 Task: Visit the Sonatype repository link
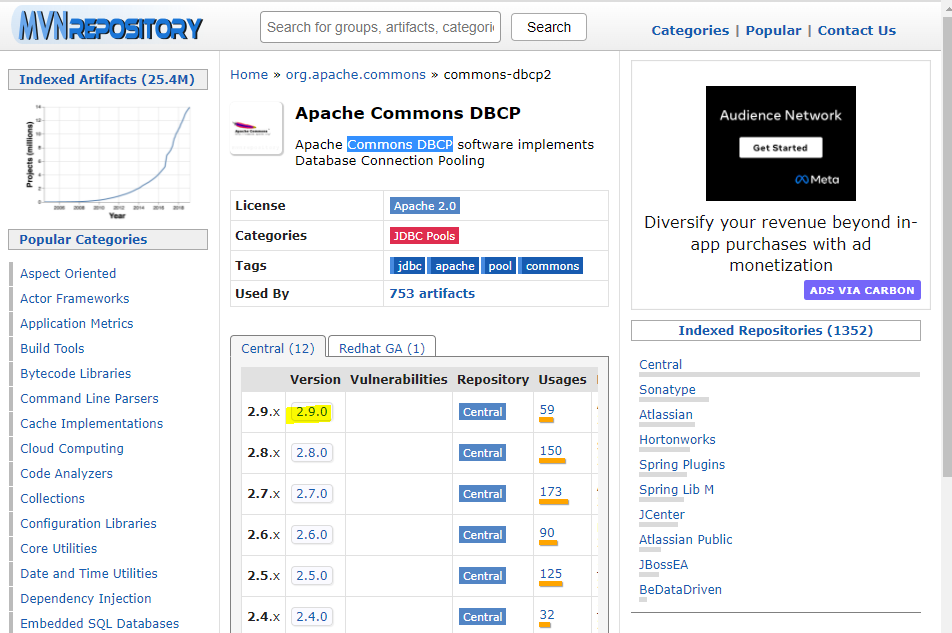pyautogui.click(x=667, y=389)
